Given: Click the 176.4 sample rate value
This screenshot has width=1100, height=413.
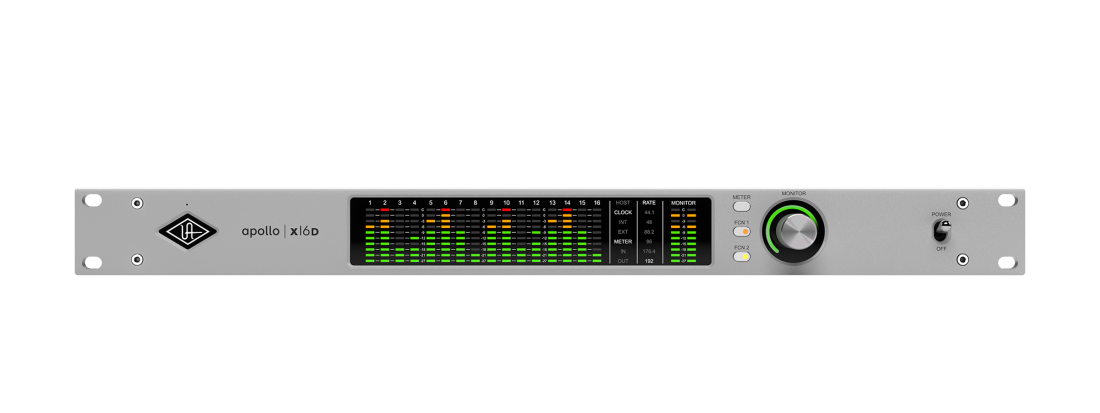Looking at the screenshot, I should click(649, 251).
